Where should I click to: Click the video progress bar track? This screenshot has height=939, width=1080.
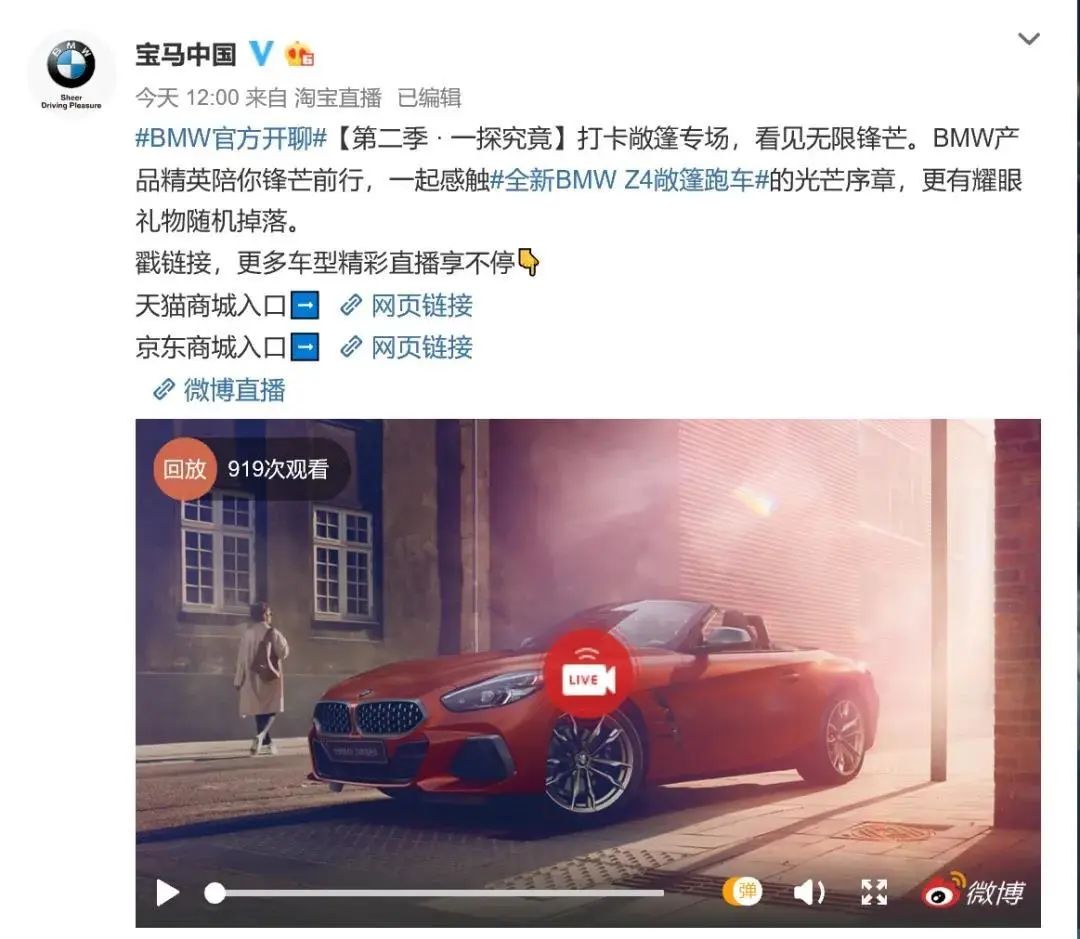click(x=435, y=893)
